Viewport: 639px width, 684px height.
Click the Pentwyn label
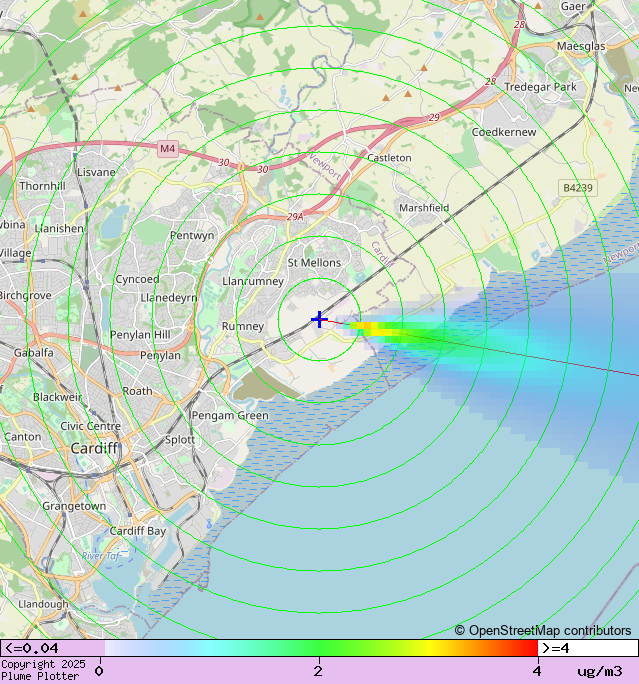pyautogui.click(x=192, y=236)
